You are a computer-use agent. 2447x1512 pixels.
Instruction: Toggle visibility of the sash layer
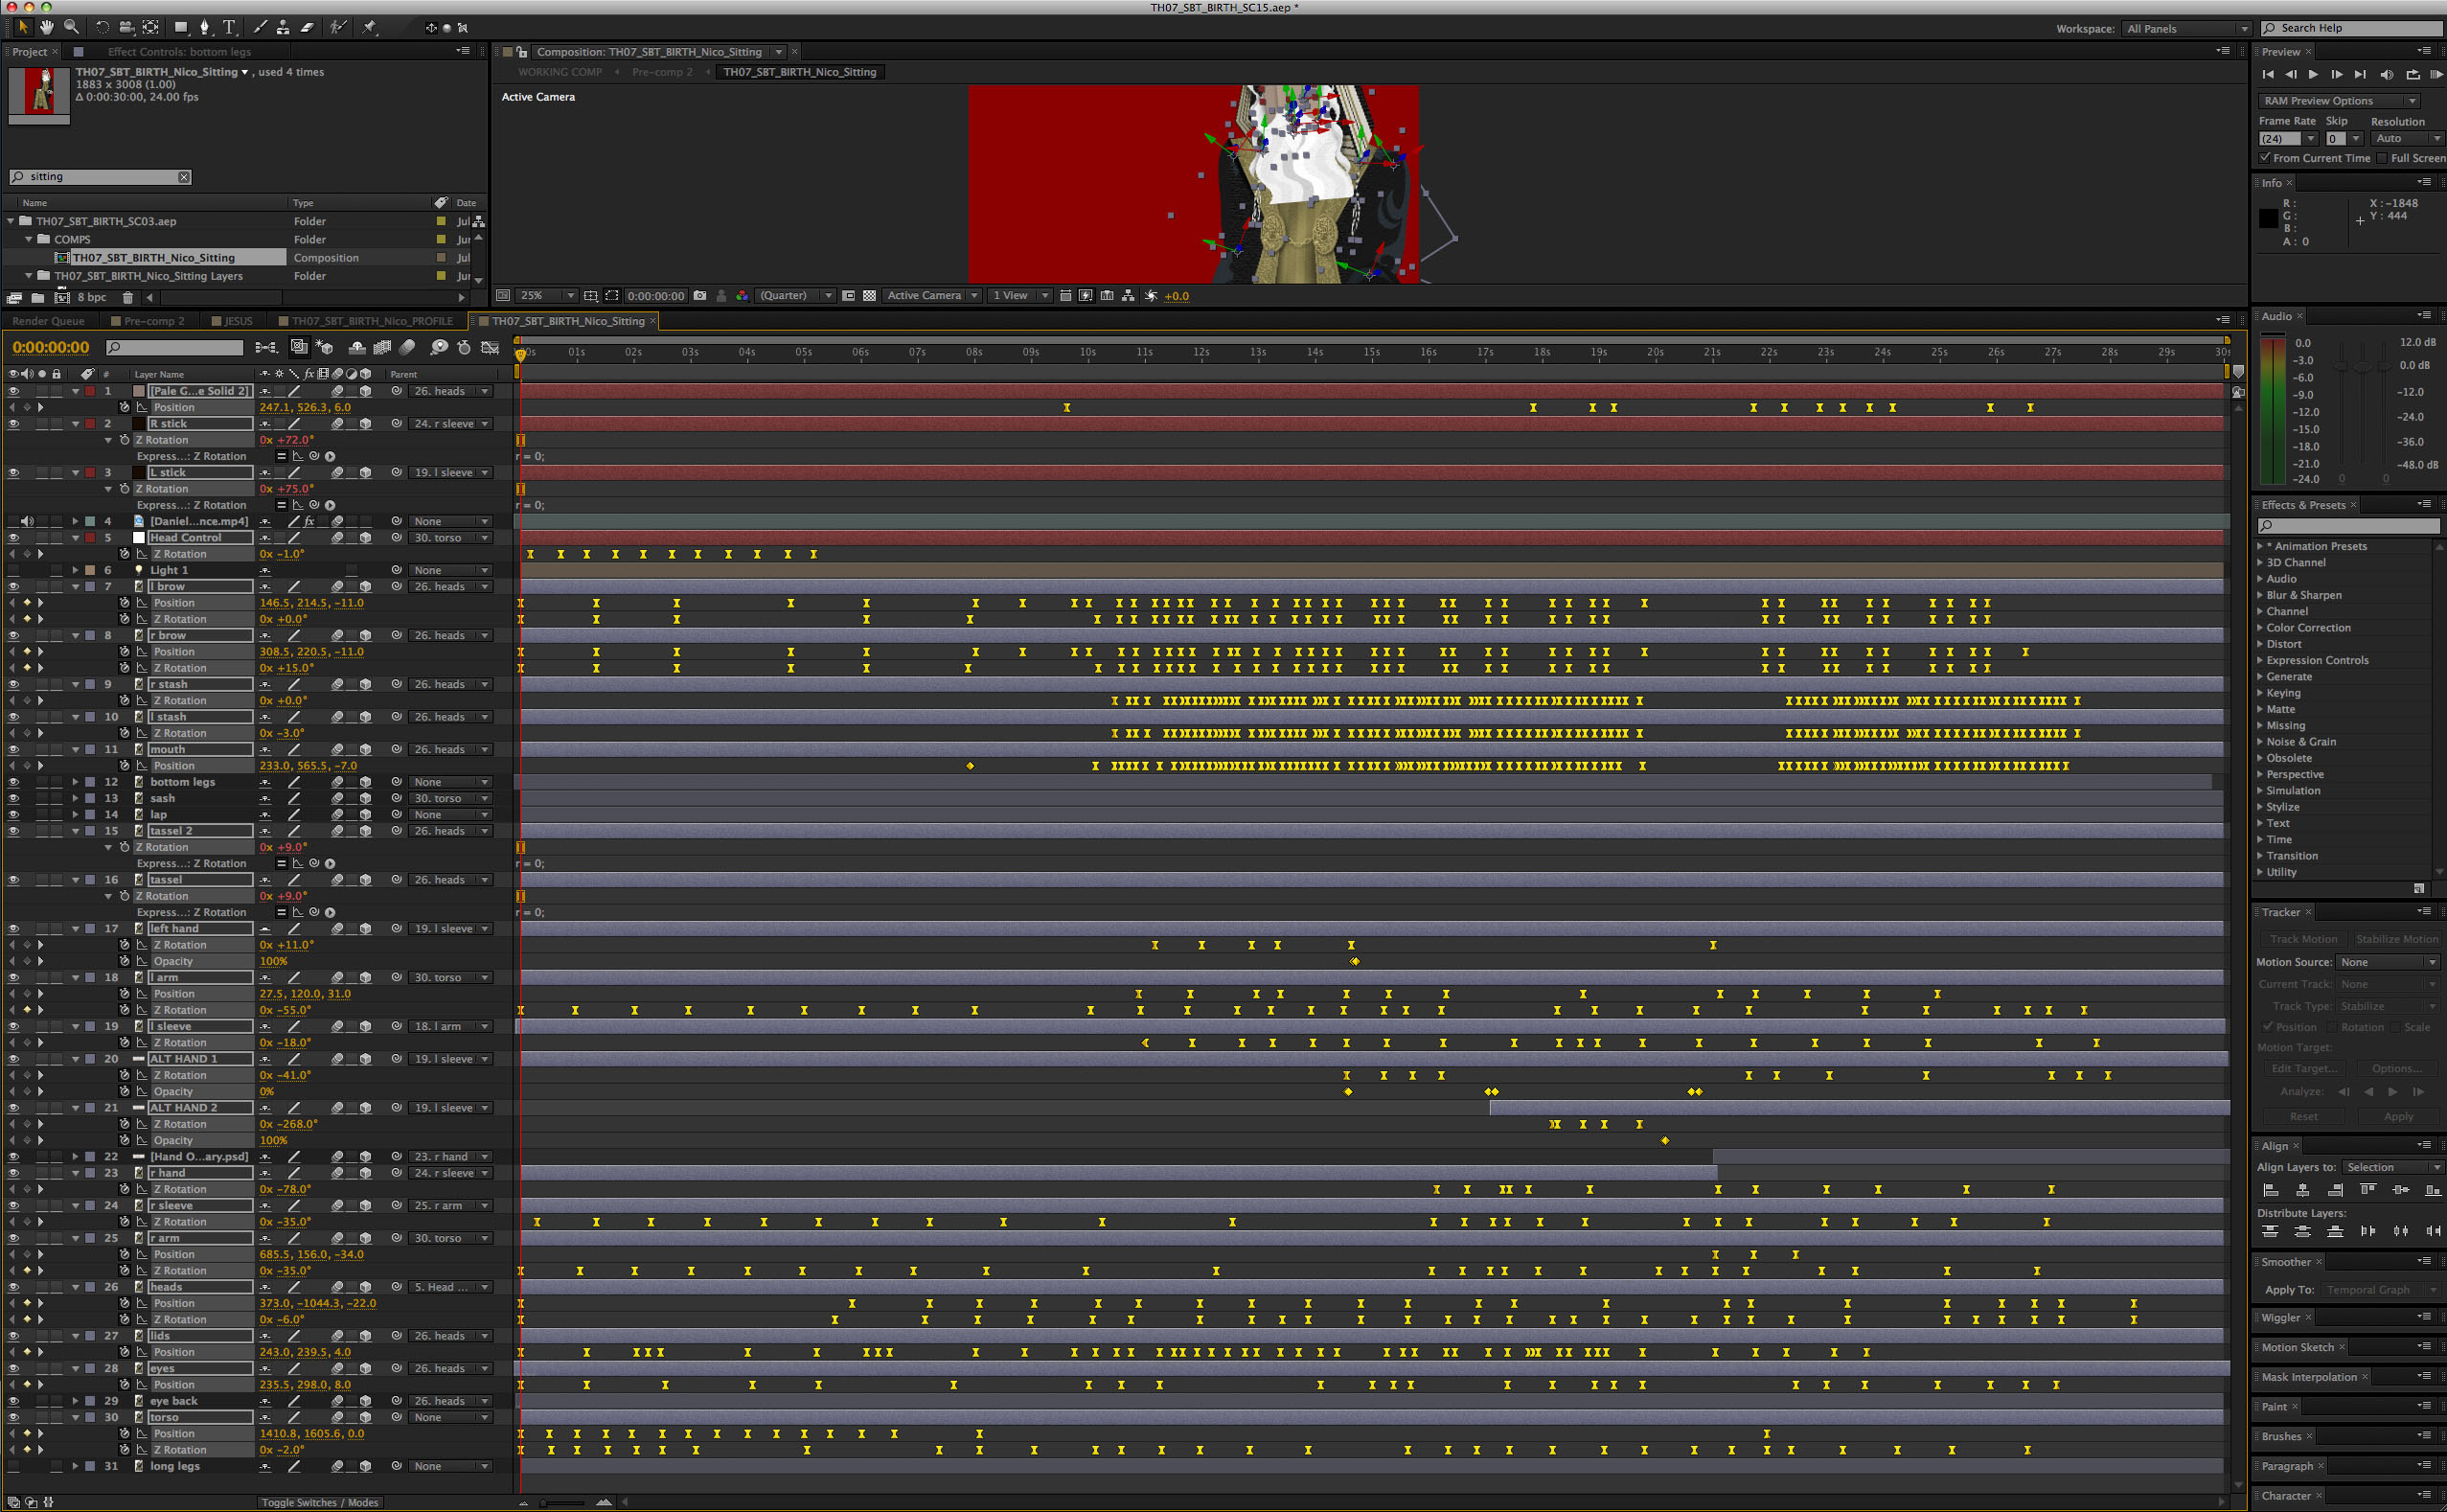(14, 798)
